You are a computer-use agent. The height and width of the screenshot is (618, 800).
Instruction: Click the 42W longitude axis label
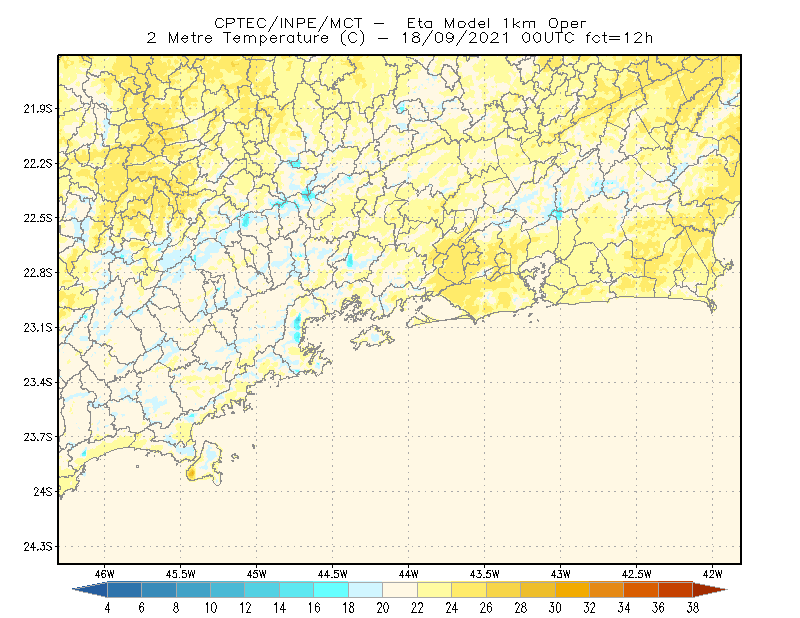click(712, 574)
